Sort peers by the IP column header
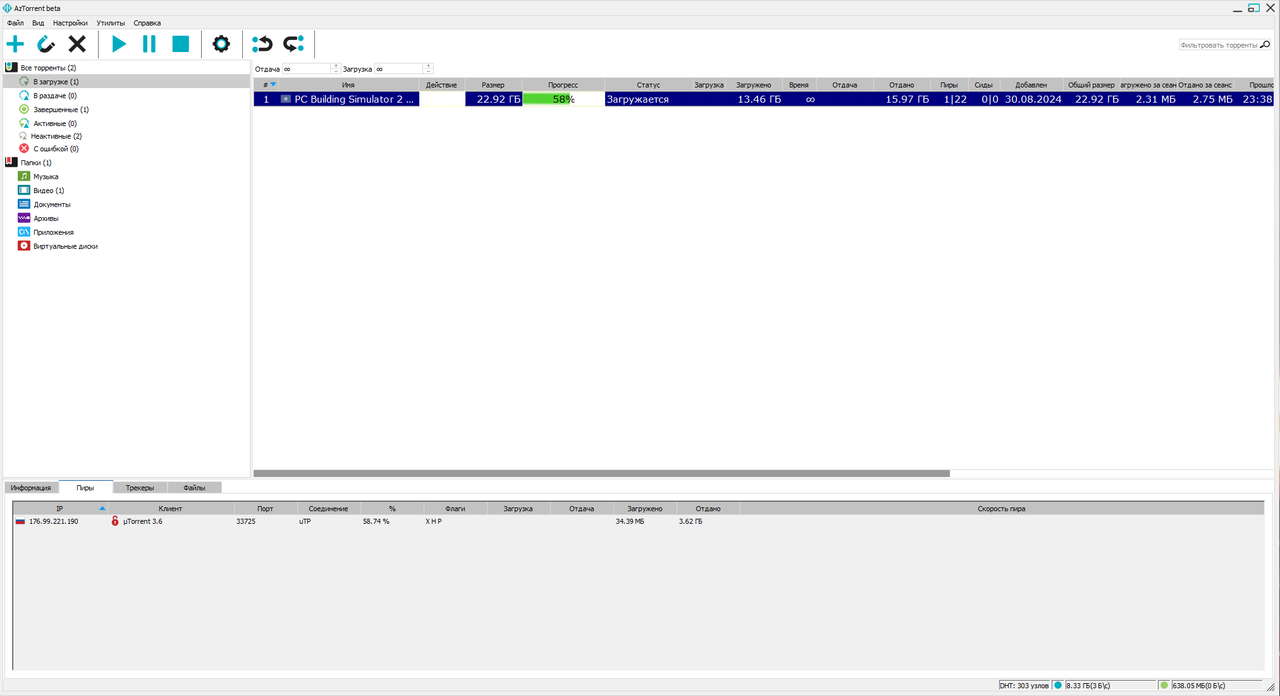The height and width of the screenshot is (696, 1280). [59, 509]
